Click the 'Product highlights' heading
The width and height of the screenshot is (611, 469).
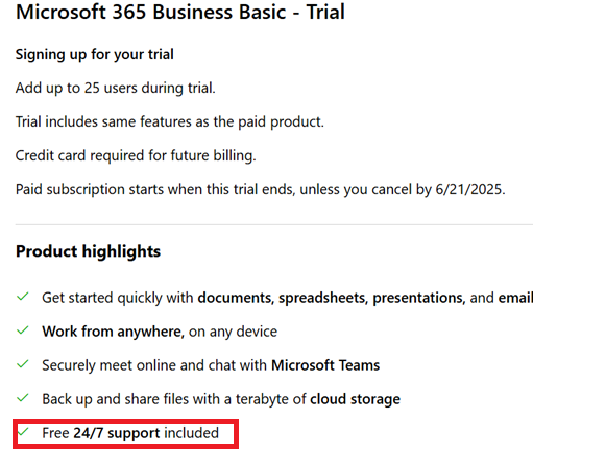(x=88, y=252)
